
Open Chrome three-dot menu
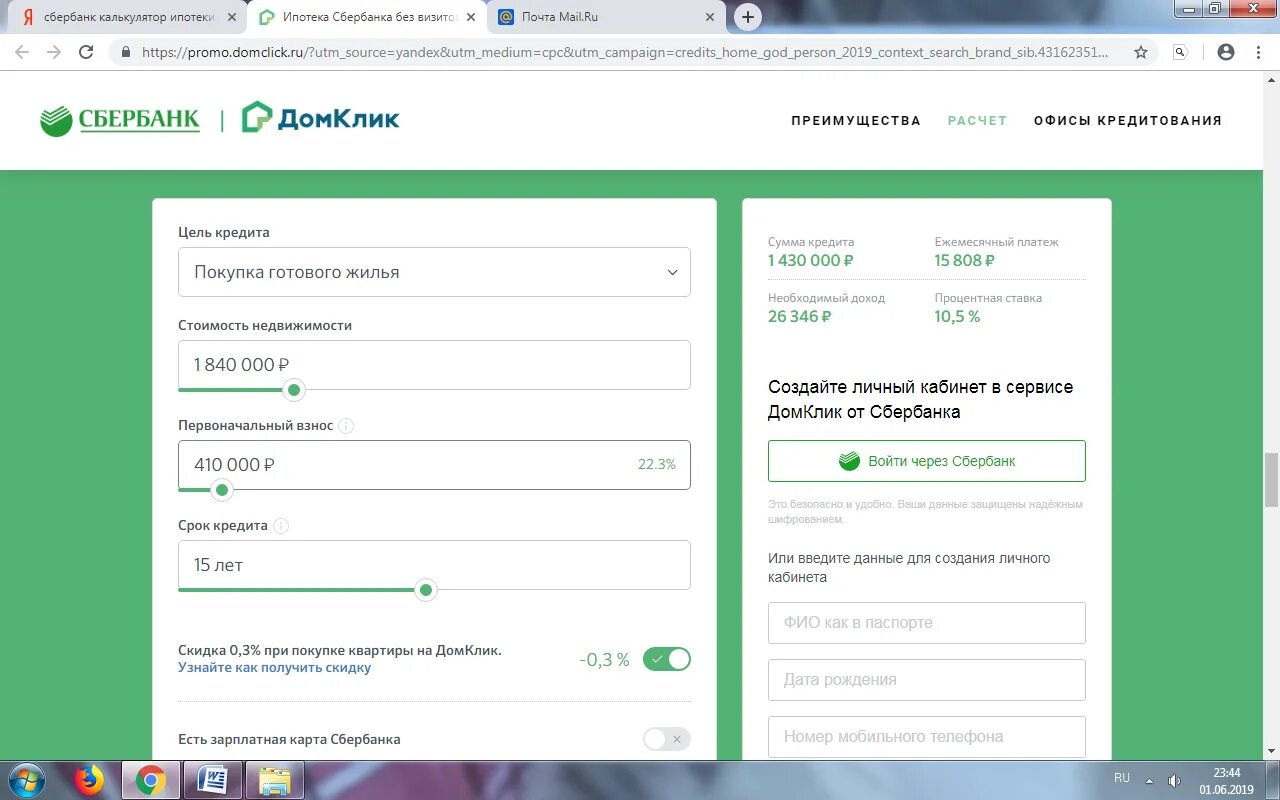(x=1259, y=52)
